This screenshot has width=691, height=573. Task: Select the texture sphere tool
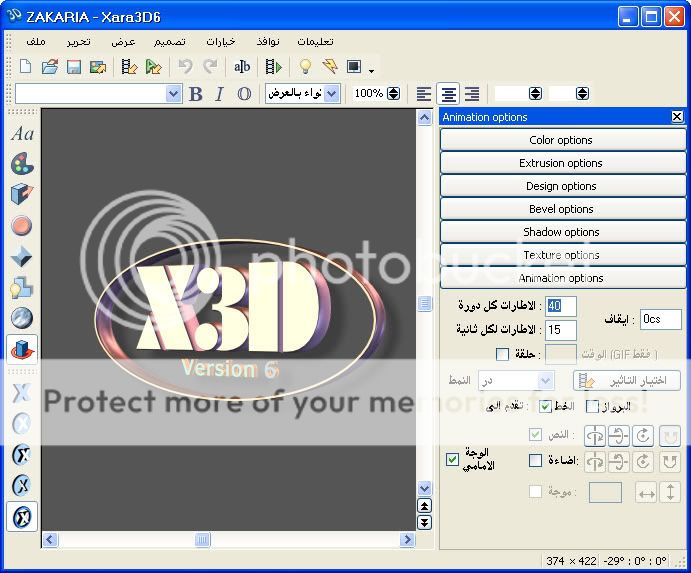[x=21, y=318]
